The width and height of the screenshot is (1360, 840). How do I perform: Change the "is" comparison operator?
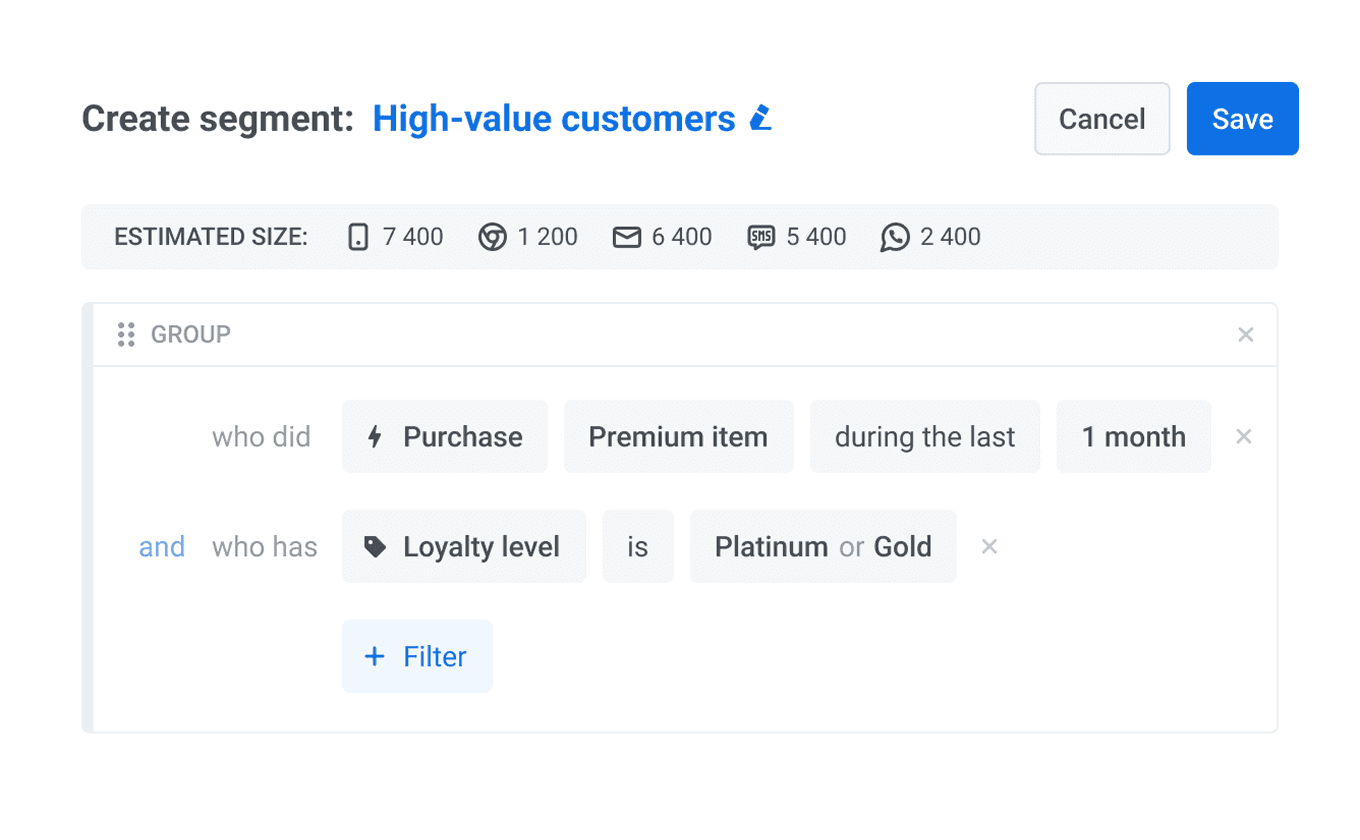tap(638, 546)
